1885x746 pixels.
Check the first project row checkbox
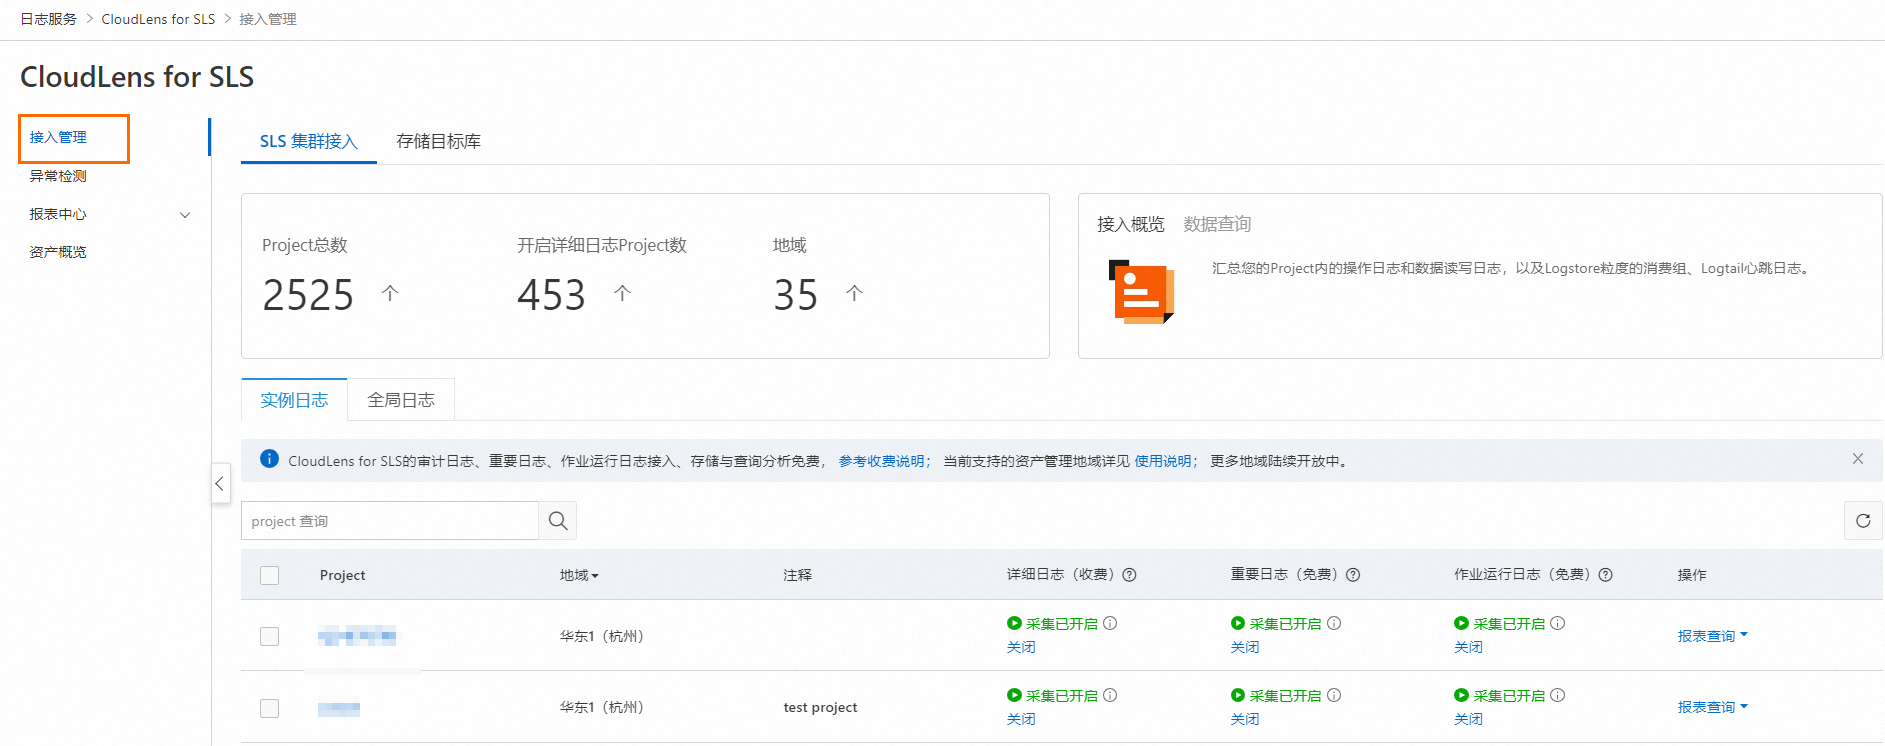pos(270,636)
